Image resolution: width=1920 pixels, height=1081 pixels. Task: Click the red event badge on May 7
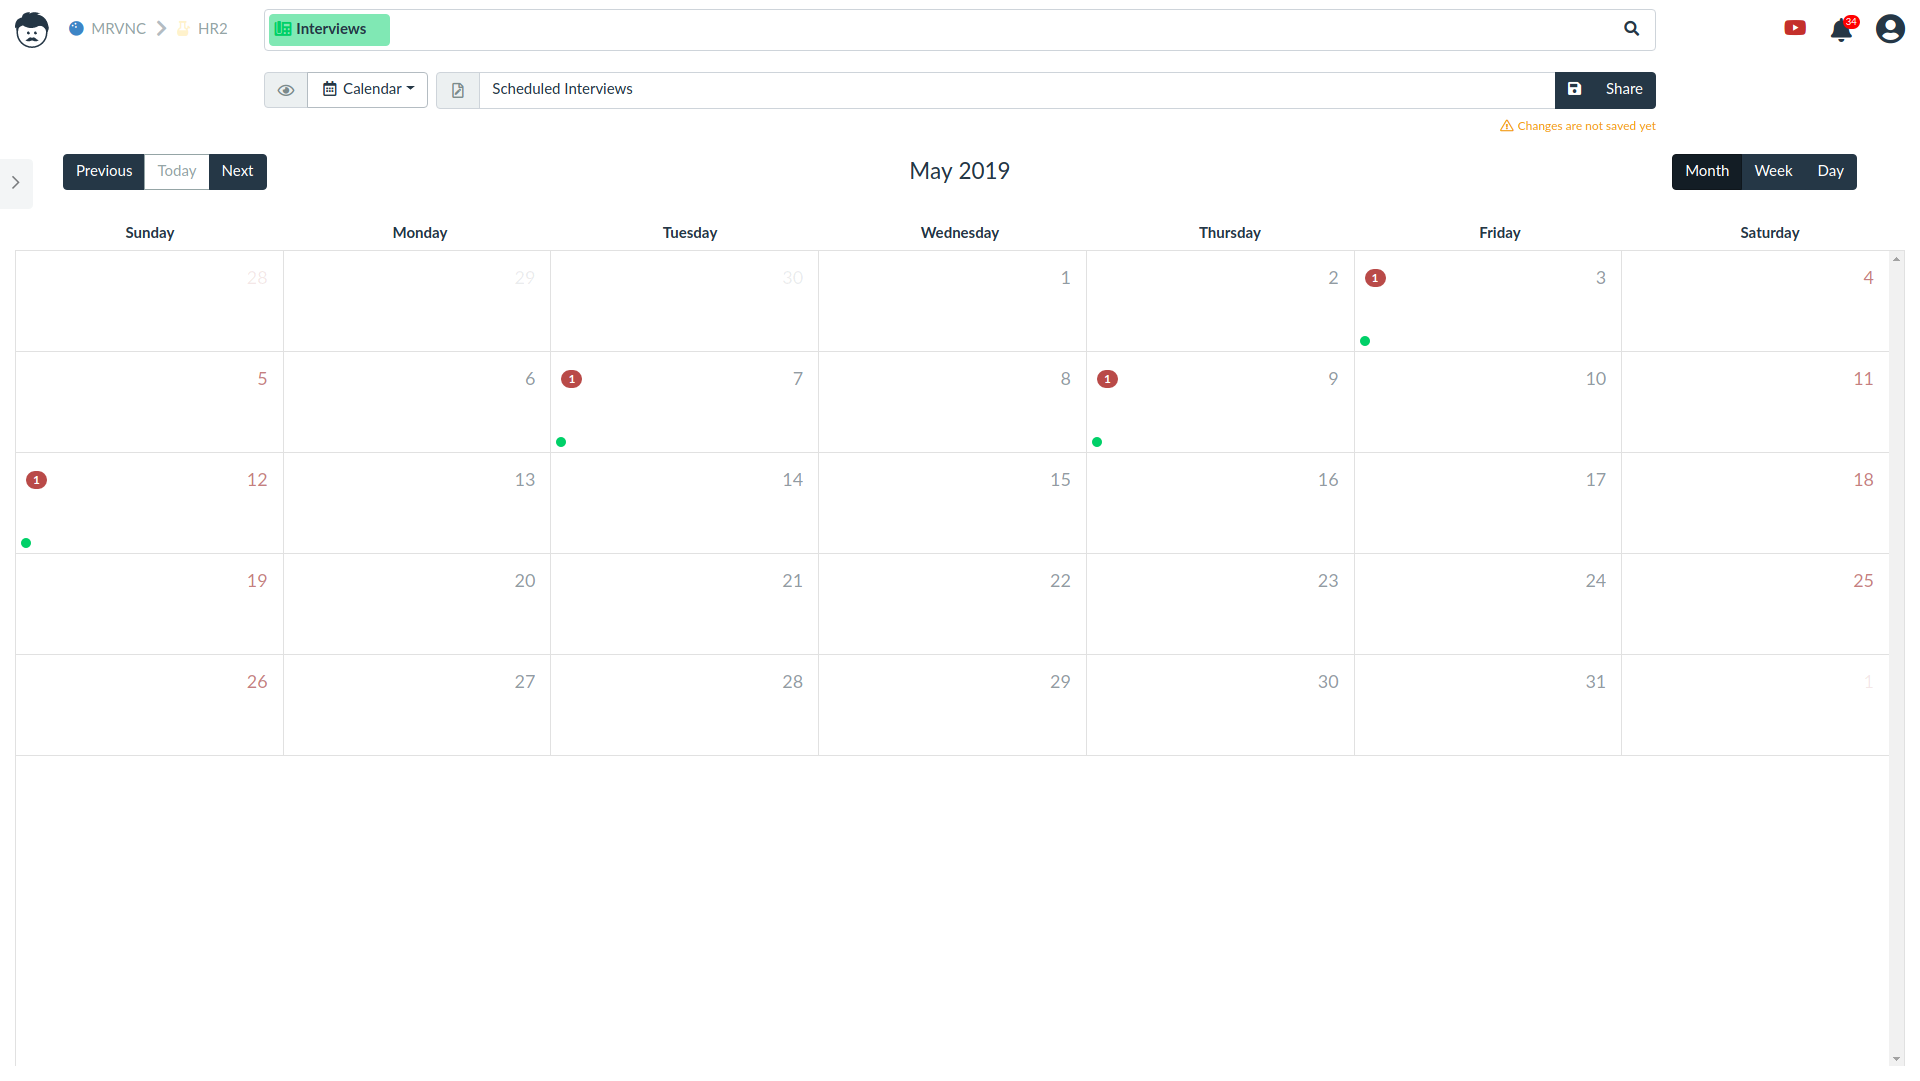click(571, 379)
